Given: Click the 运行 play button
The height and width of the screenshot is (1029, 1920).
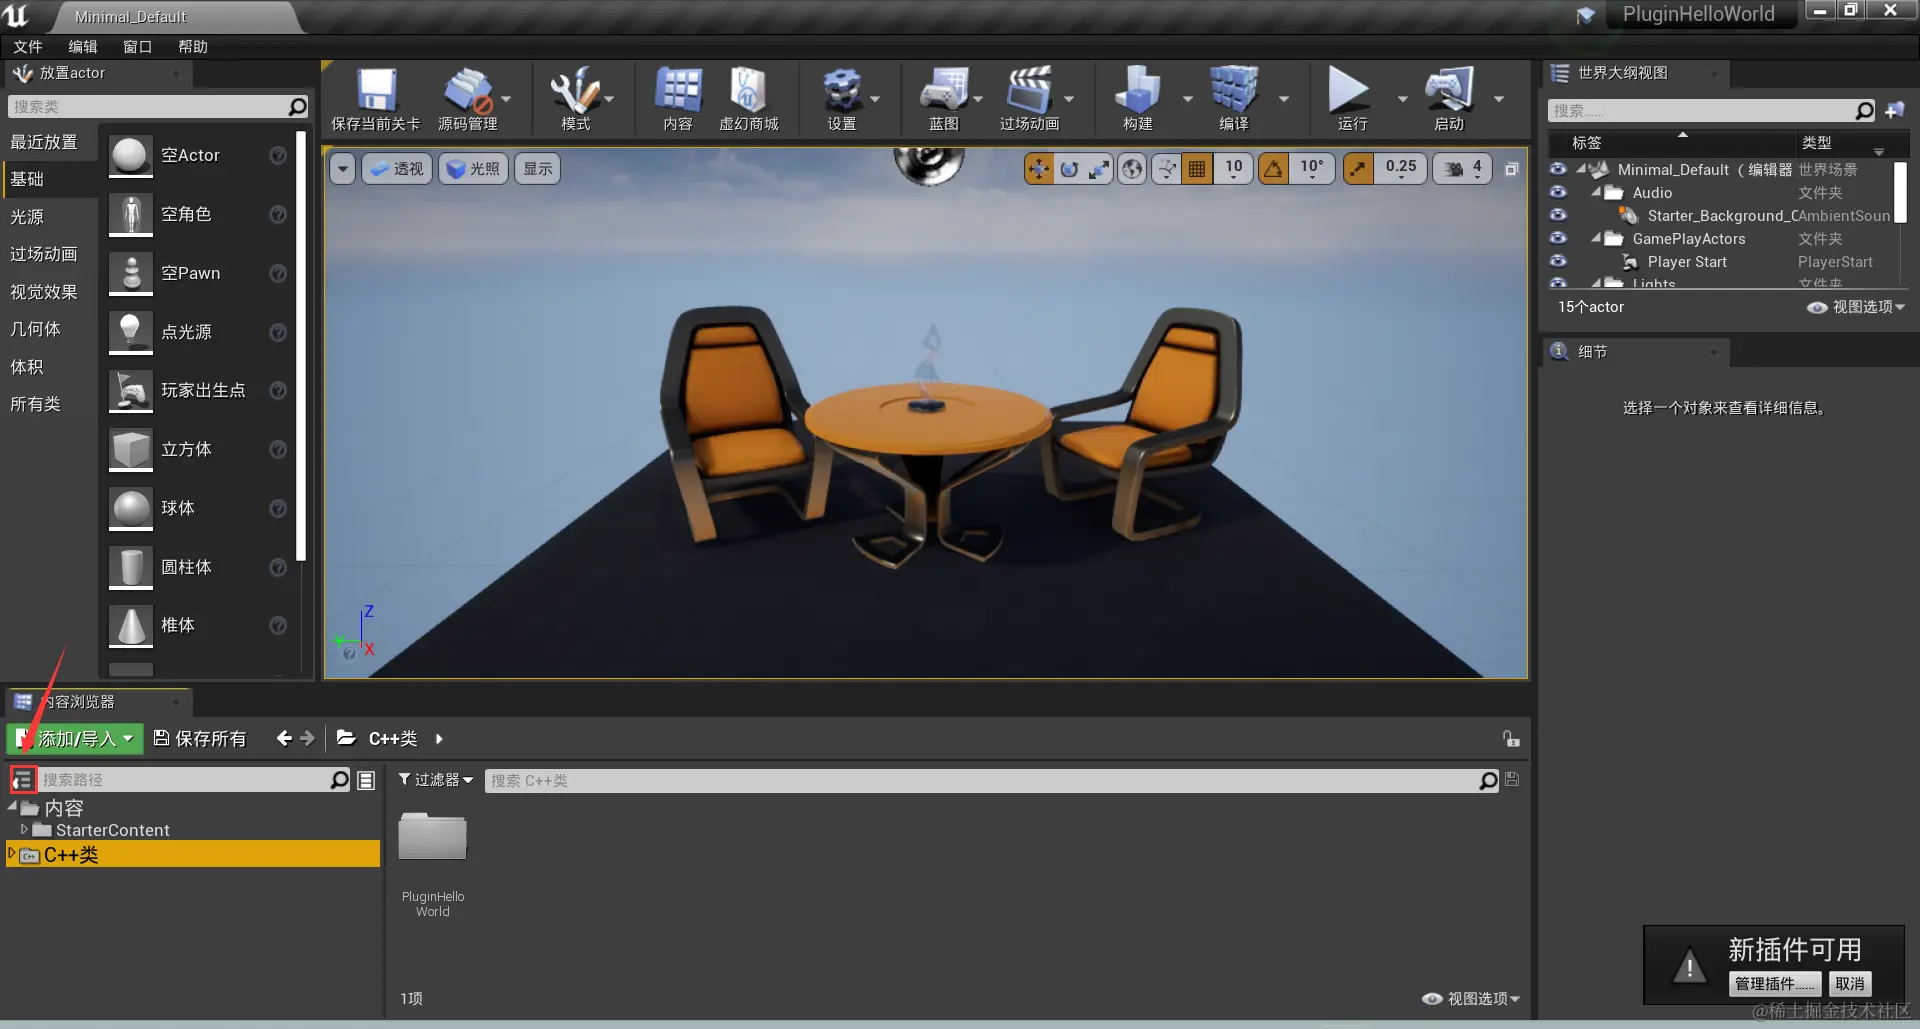Looking at the screenshot, I should [x=1350, y=99].
